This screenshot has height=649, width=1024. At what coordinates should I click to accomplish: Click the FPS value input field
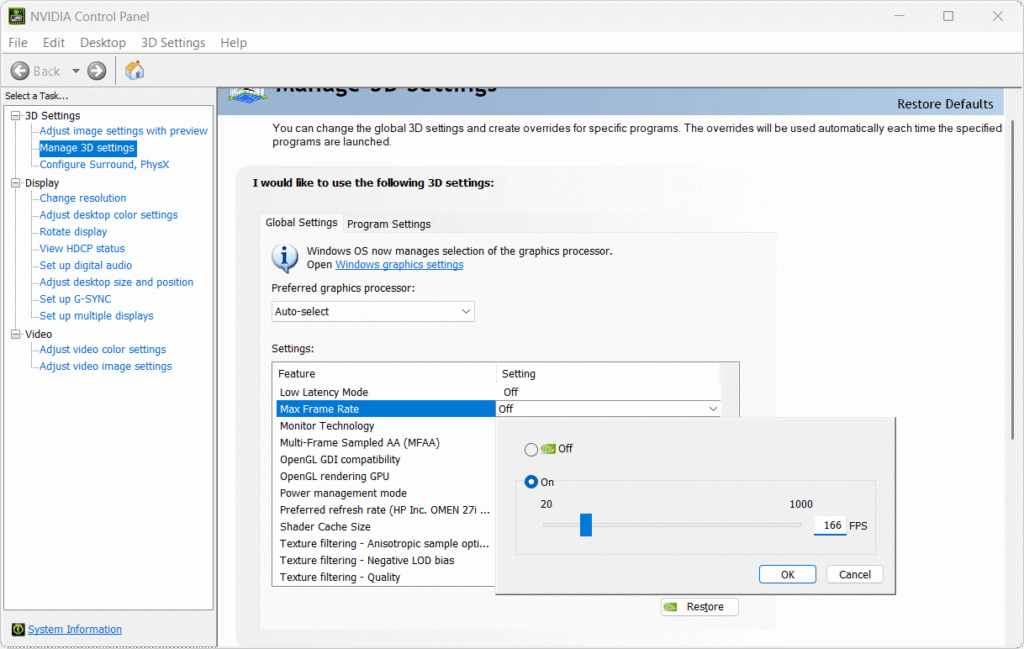829,526
